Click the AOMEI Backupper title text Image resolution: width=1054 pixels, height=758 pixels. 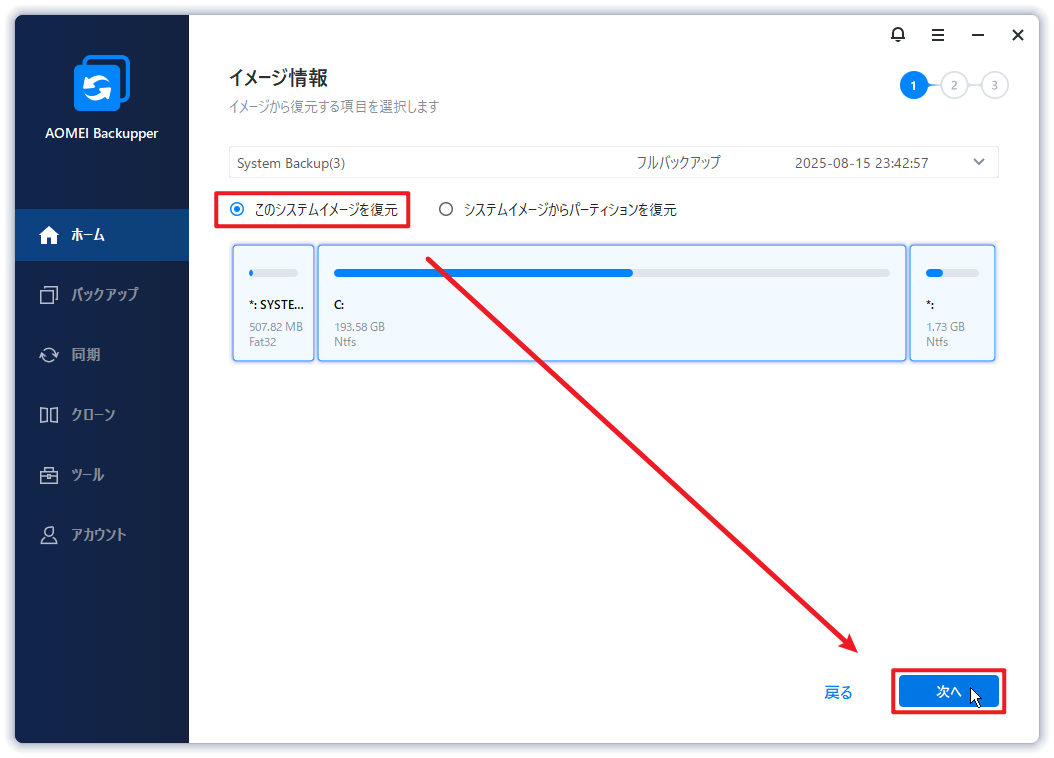tap(102, 133)
